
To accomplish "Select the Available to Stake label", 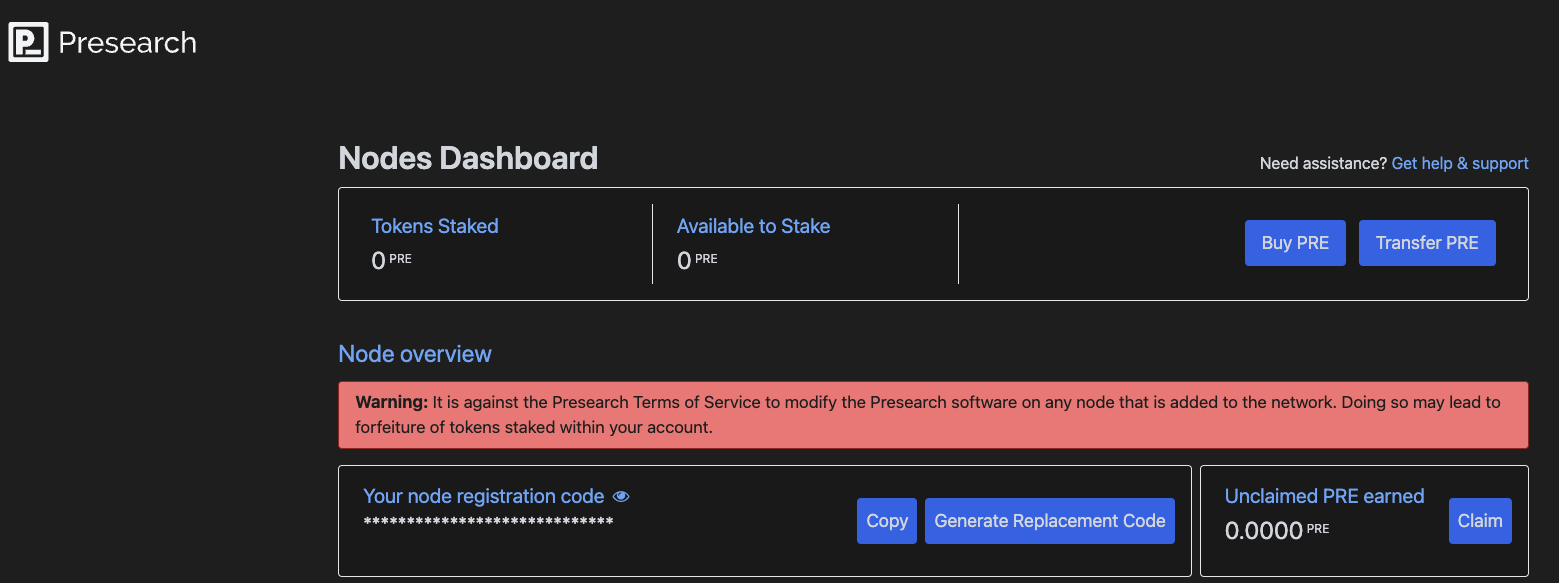I will [x=753, y=226].
